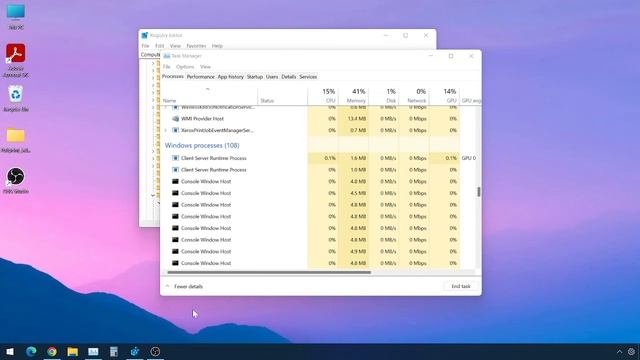Click the Task Manager title bar icon

coord(167,56)
